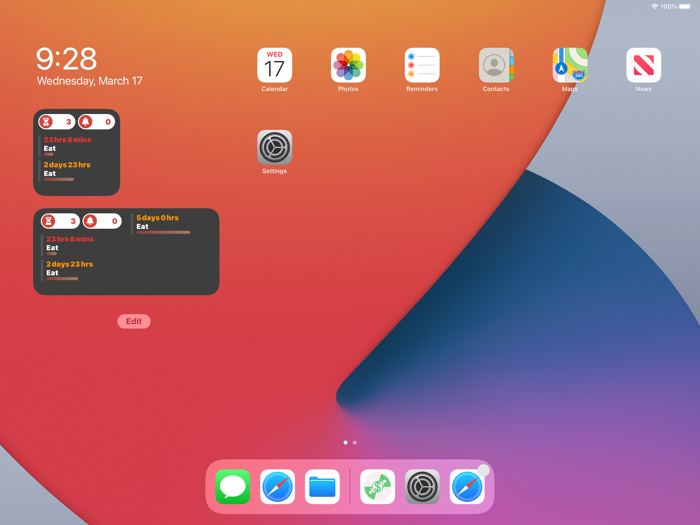Launch Safari next to Messages in dock
The height and width of the screenshot is (525, 700).
tap(277, 487)
